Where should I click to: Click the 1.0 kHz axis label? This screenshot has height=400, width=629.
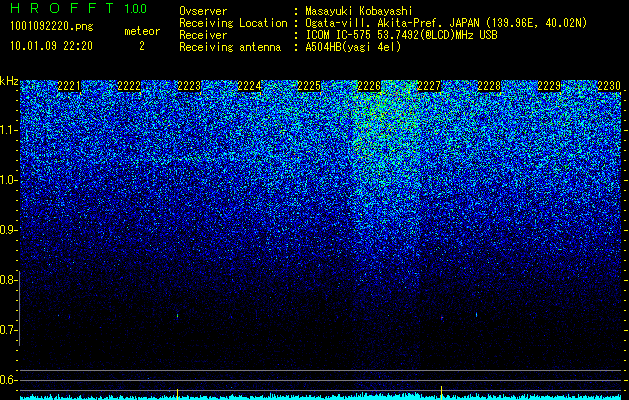[x=8, y=180]
